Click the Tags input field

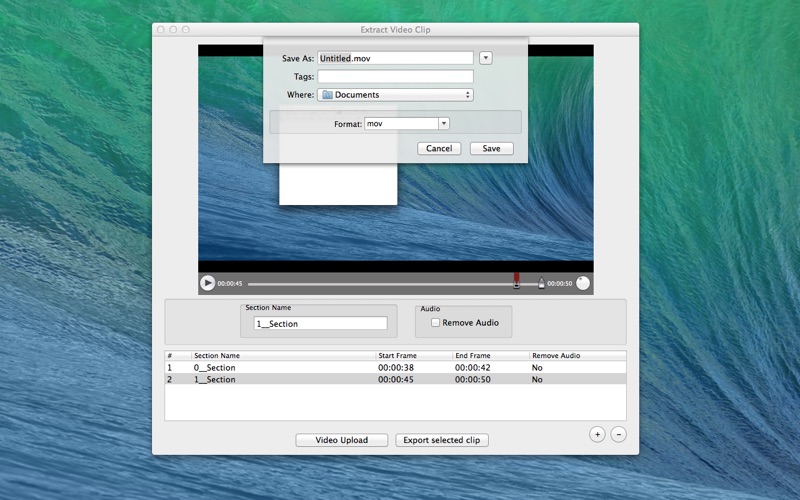[x=395, y=76]
